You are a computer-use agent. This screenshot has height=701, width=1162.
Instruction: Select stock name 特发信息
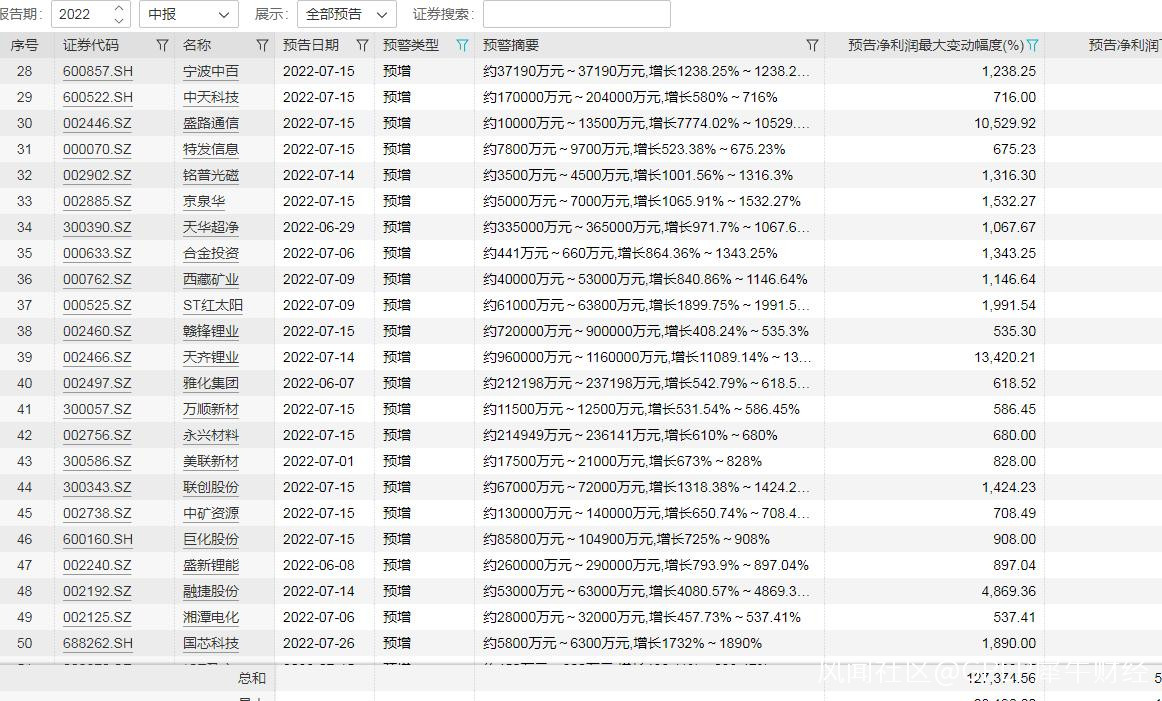coord(211,149)
